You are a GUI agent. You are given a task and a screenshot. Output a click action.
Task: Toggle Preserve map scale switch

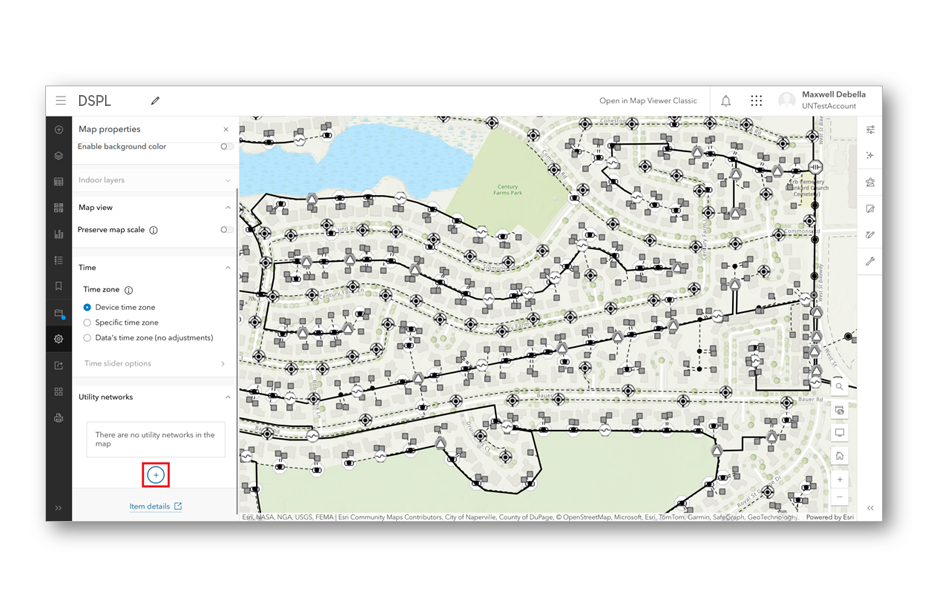pyautogui.click(x=227, y=230)
